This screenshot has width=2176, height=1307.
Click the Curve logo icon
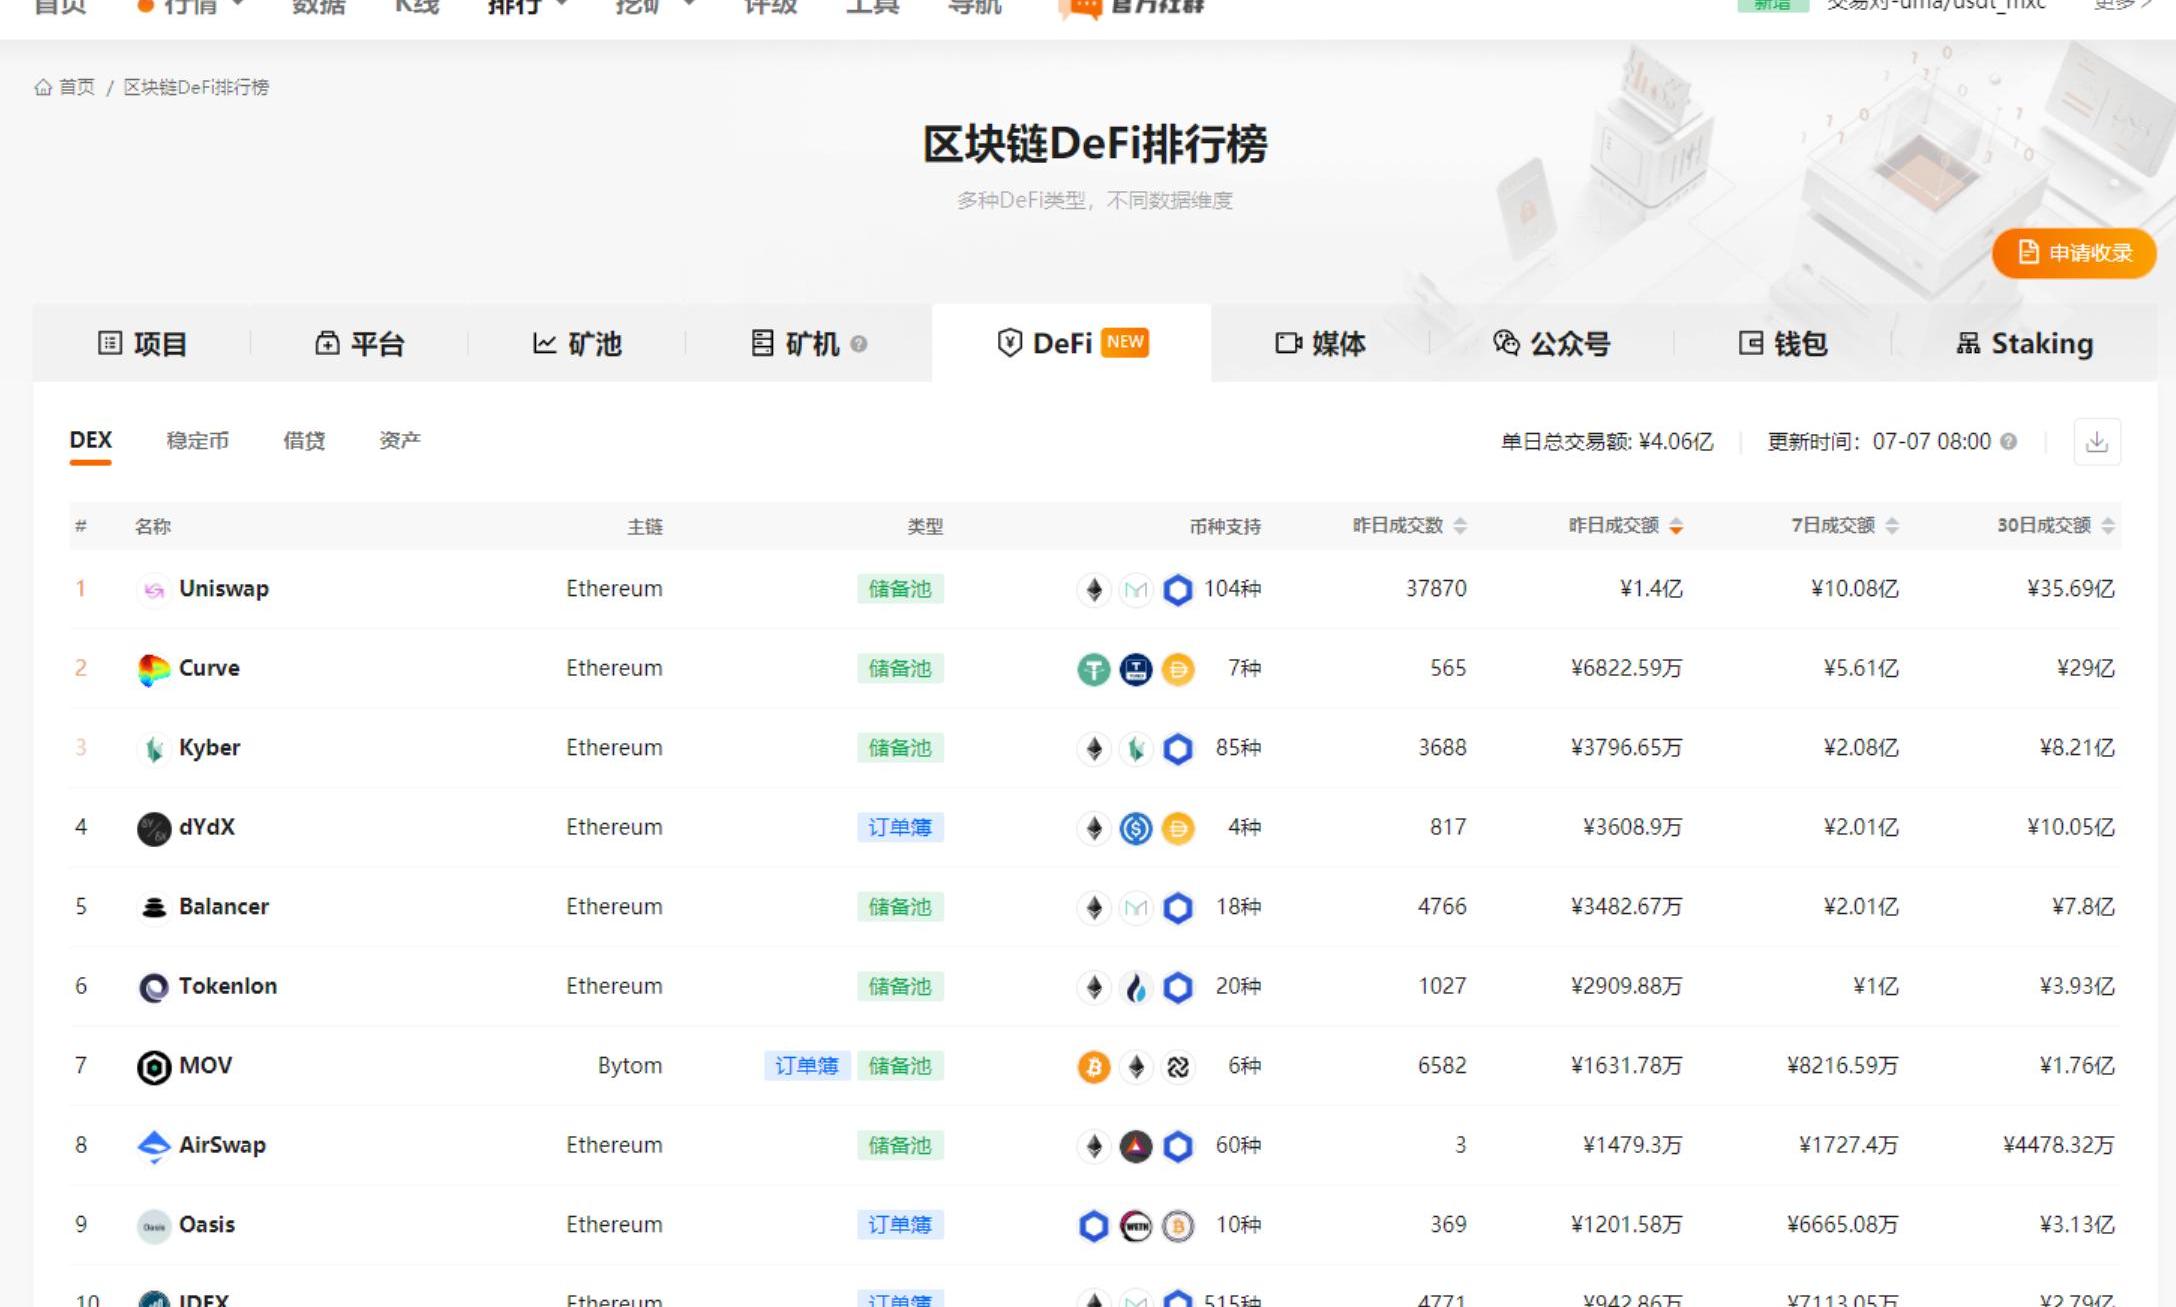(x=153, y=669)
